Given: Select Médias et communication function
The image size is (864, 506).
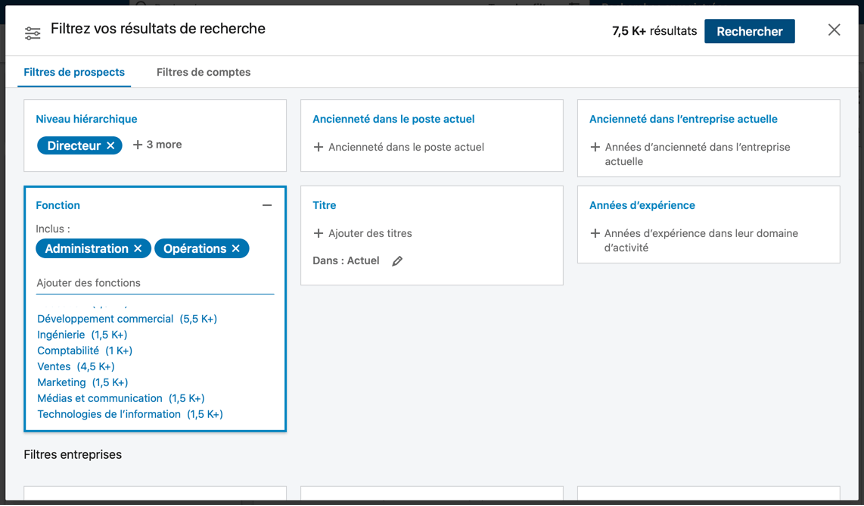Looking at the screenshot, I should [x=121, y=399].
